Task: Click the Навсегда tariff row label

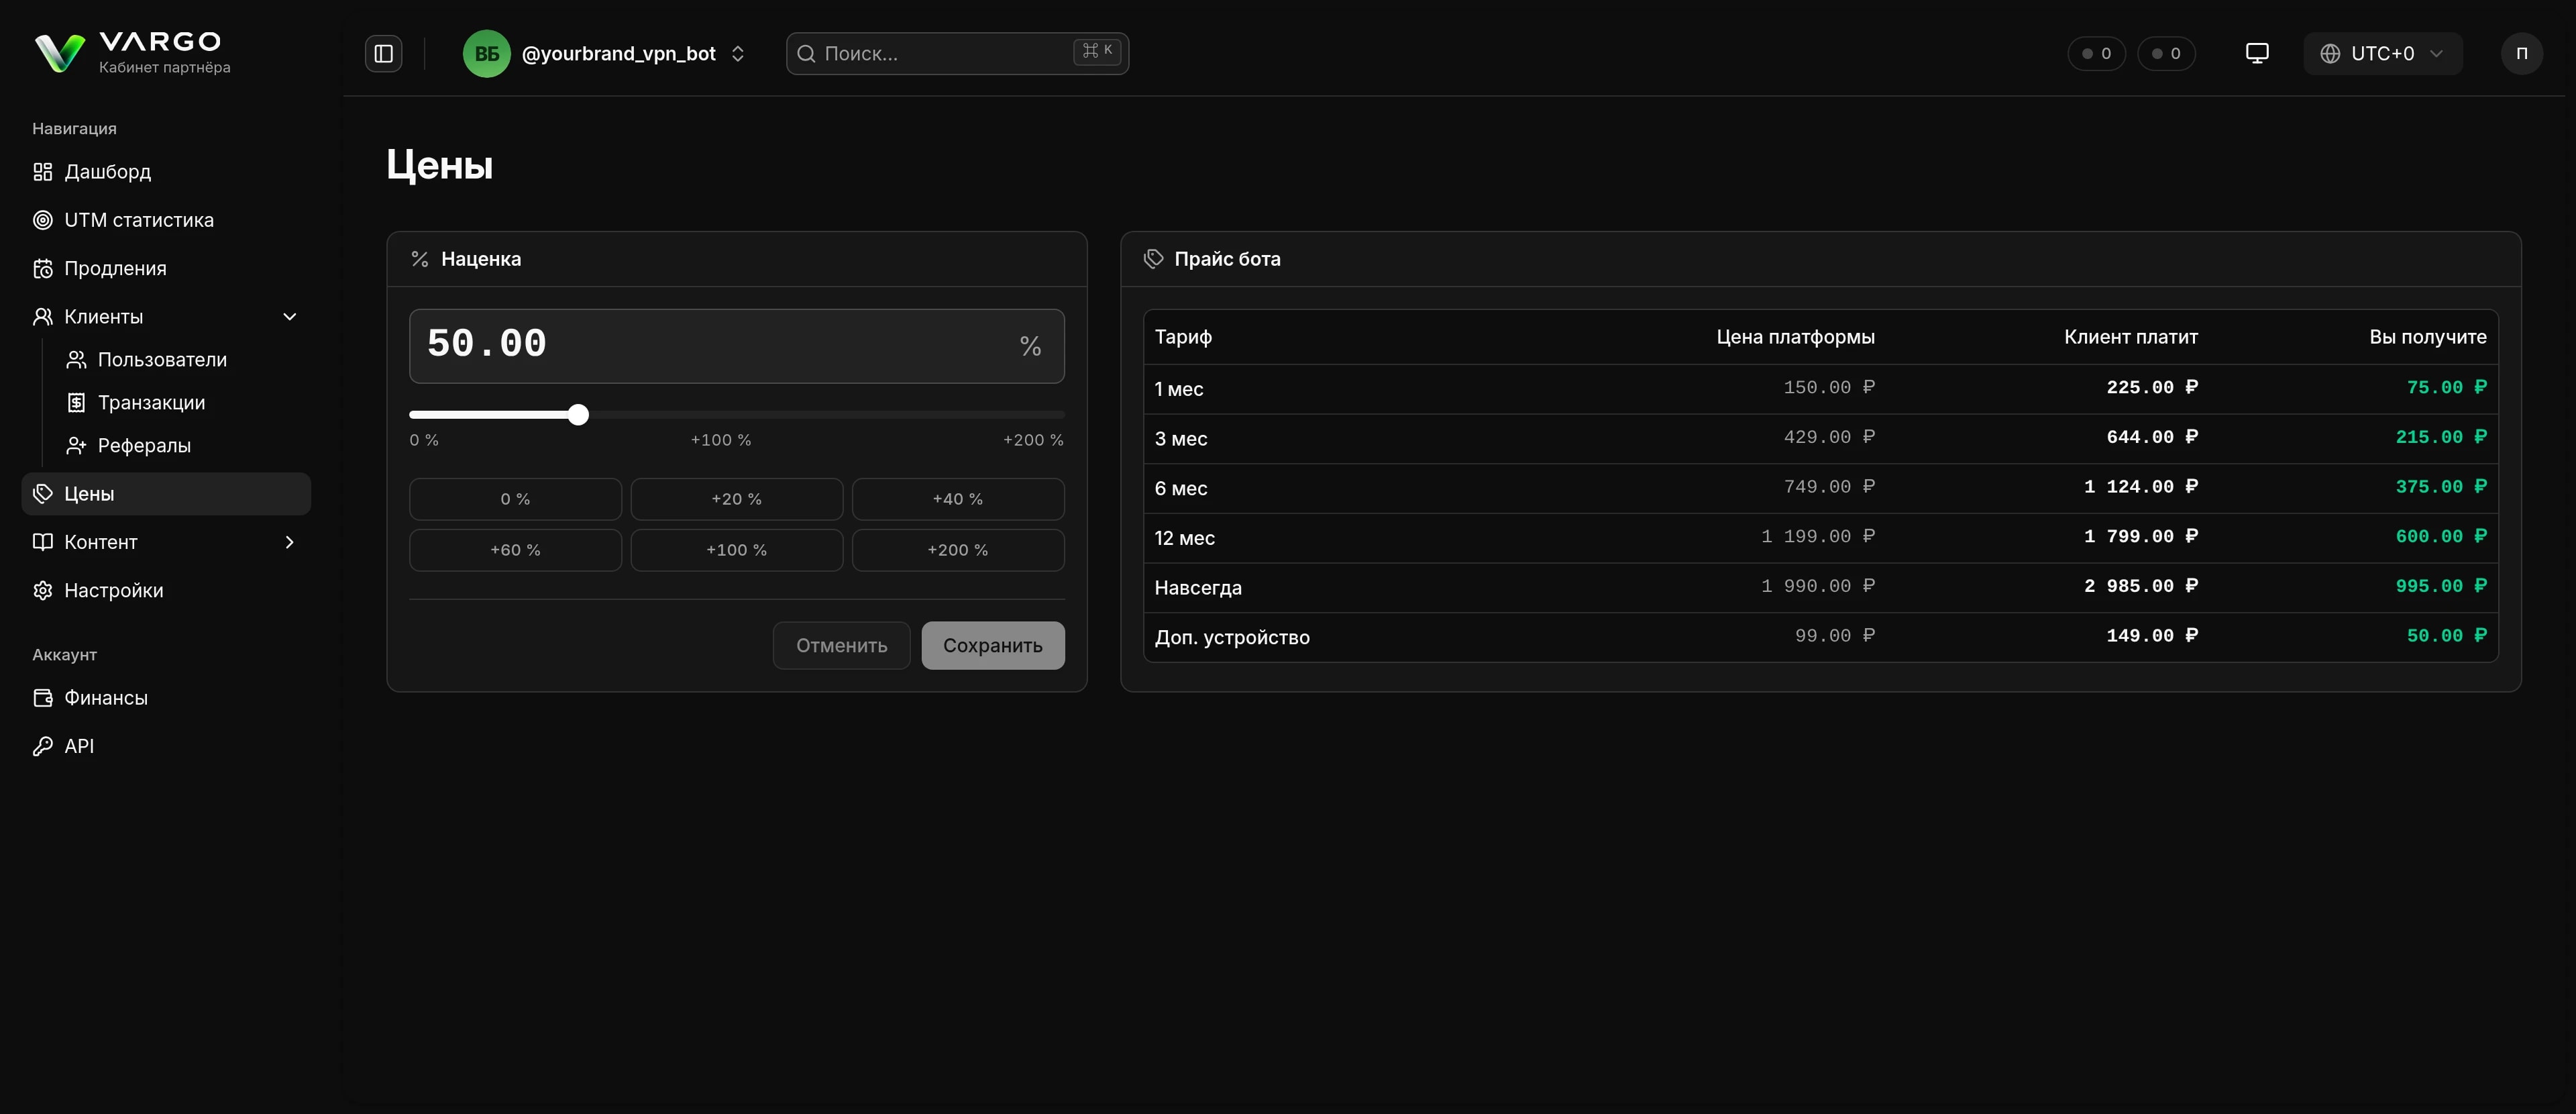Action: click(x=1197, y=587)
